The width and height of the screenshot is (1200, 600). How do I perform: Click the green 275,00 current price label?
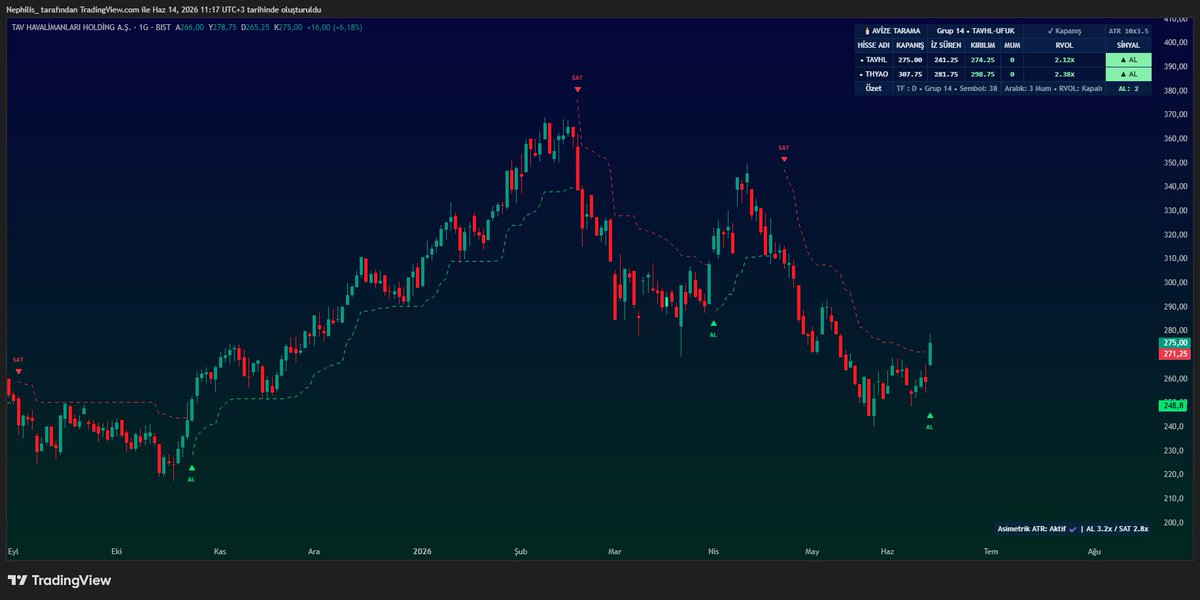click(x=1173, y=342)
